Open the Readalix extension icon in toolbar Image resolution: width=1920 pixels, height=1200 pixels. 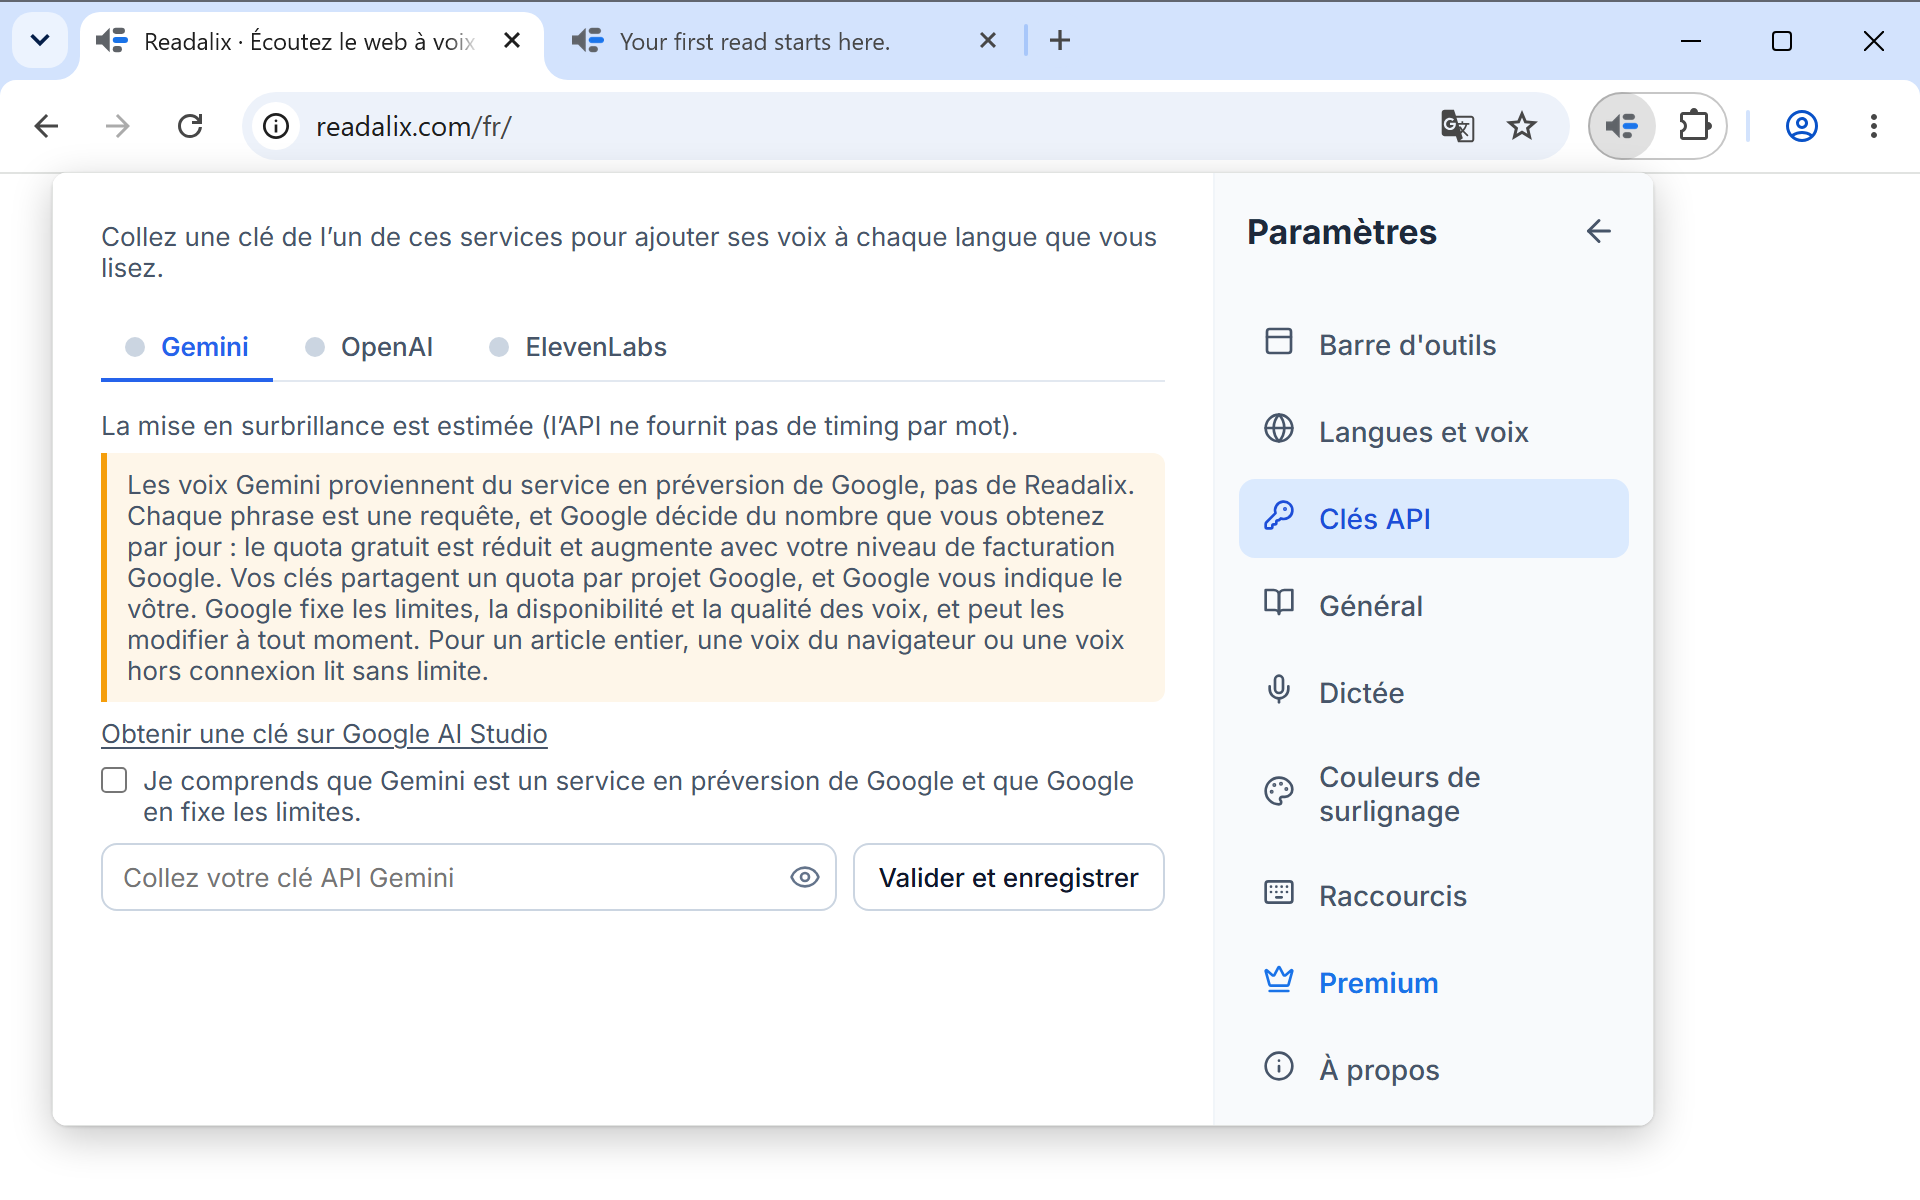(x=1622, y=126)
